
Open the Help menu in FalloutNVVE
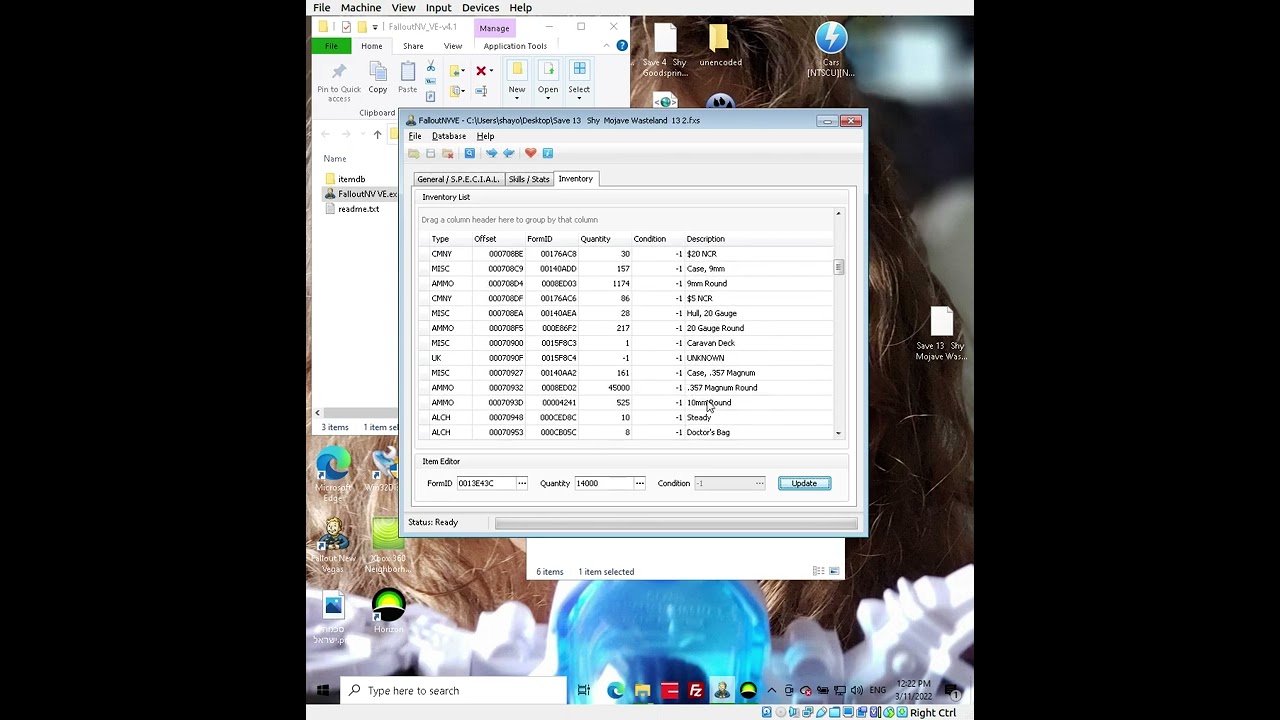(485, 136)
